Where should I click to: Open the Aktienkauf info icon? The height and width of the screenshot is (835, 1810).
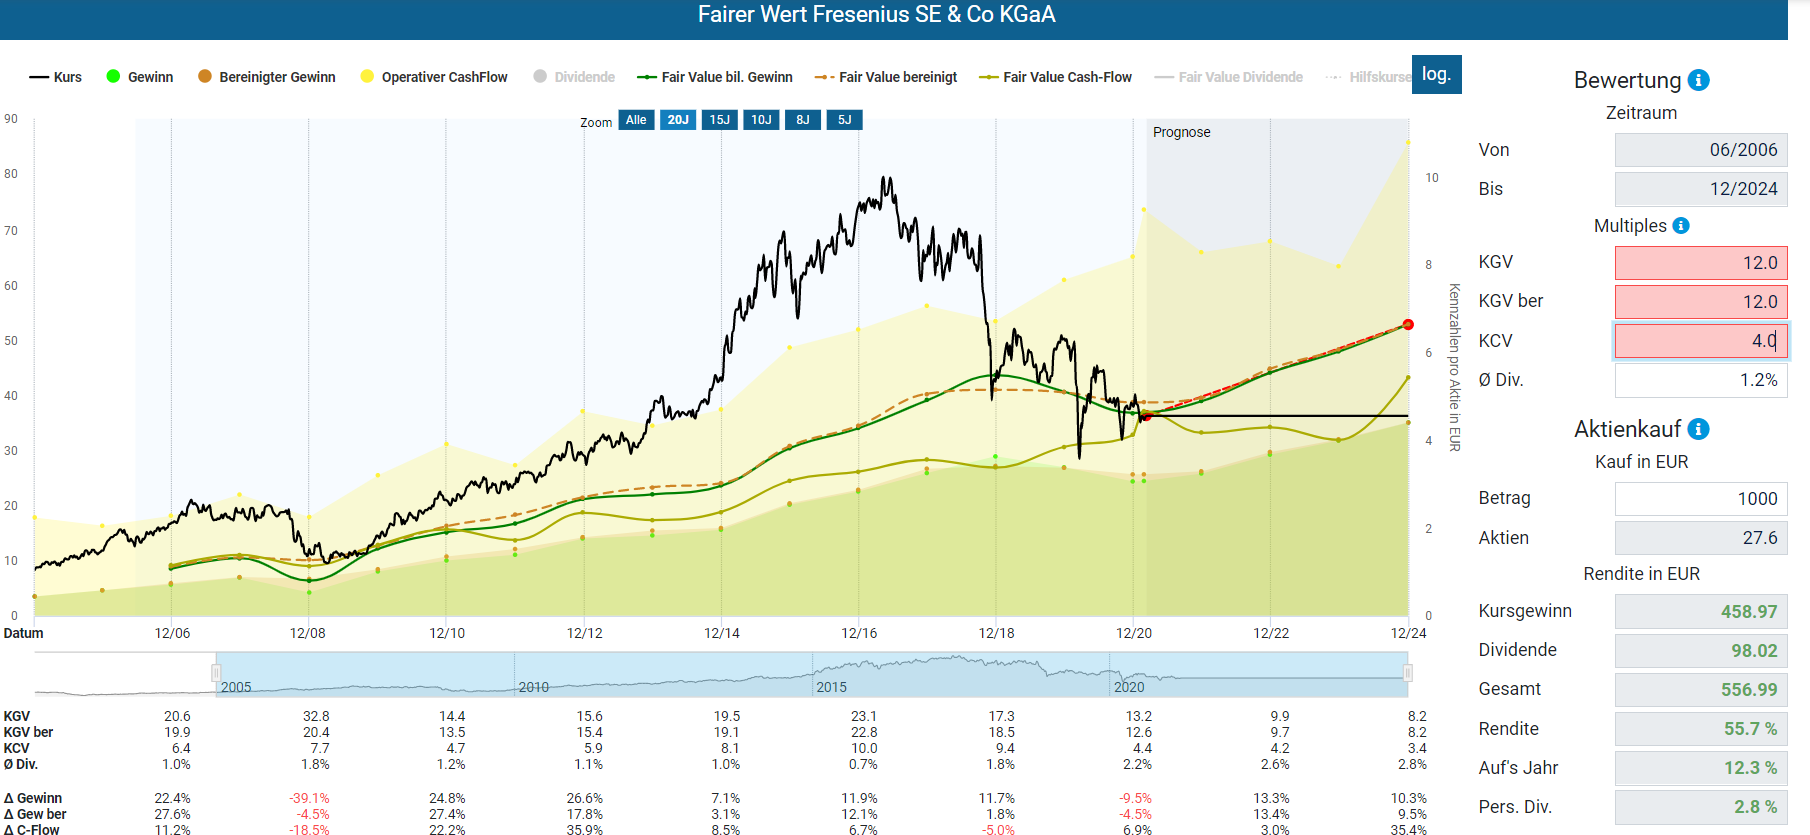[x=1698, y=429]
